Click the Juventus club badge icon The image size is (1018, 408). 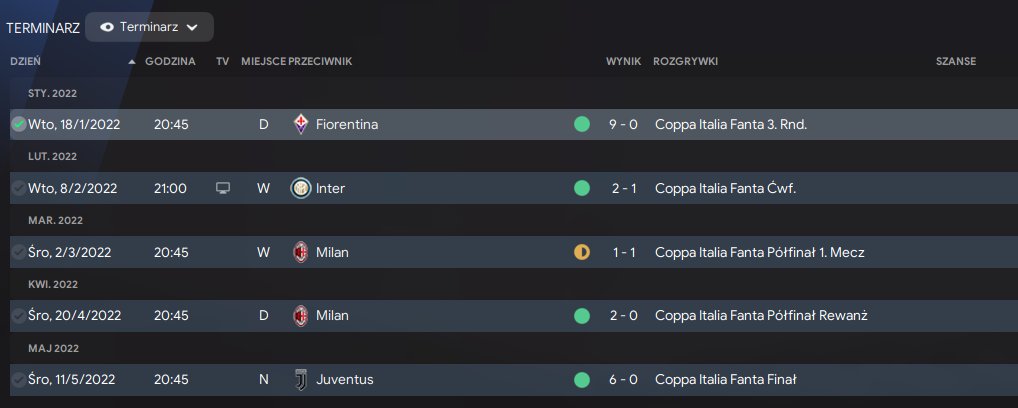[x=300, y=379]
